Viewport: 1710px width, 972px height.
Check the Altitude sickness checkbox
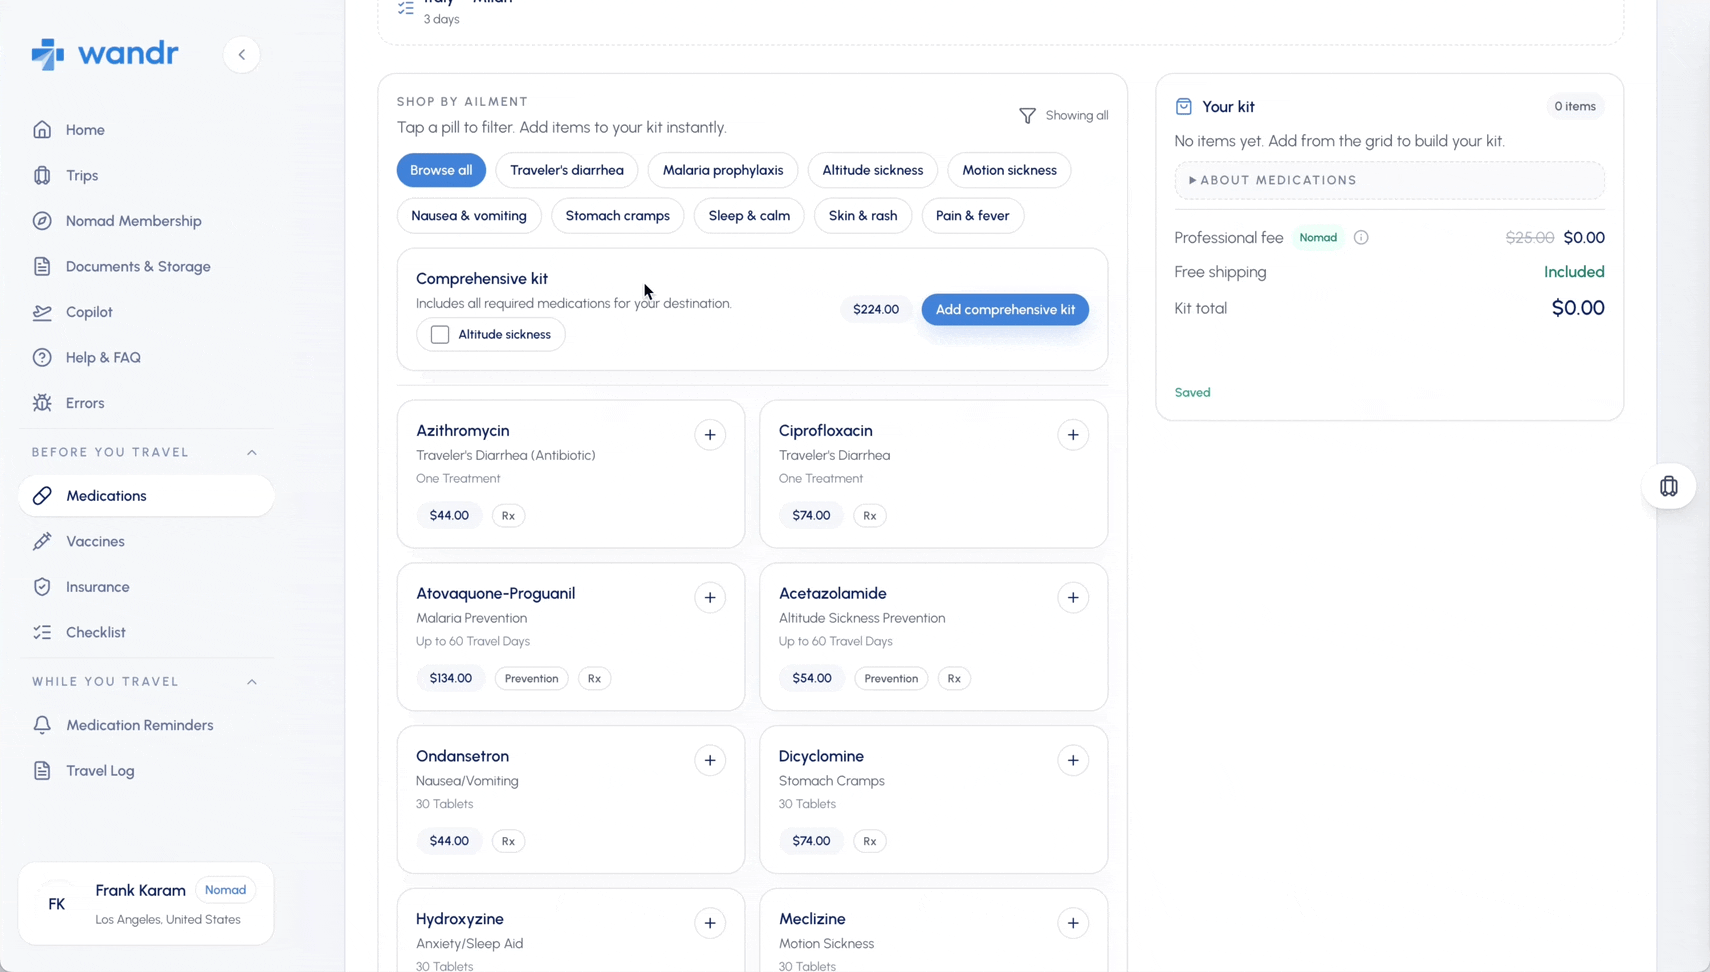(439, 334)
